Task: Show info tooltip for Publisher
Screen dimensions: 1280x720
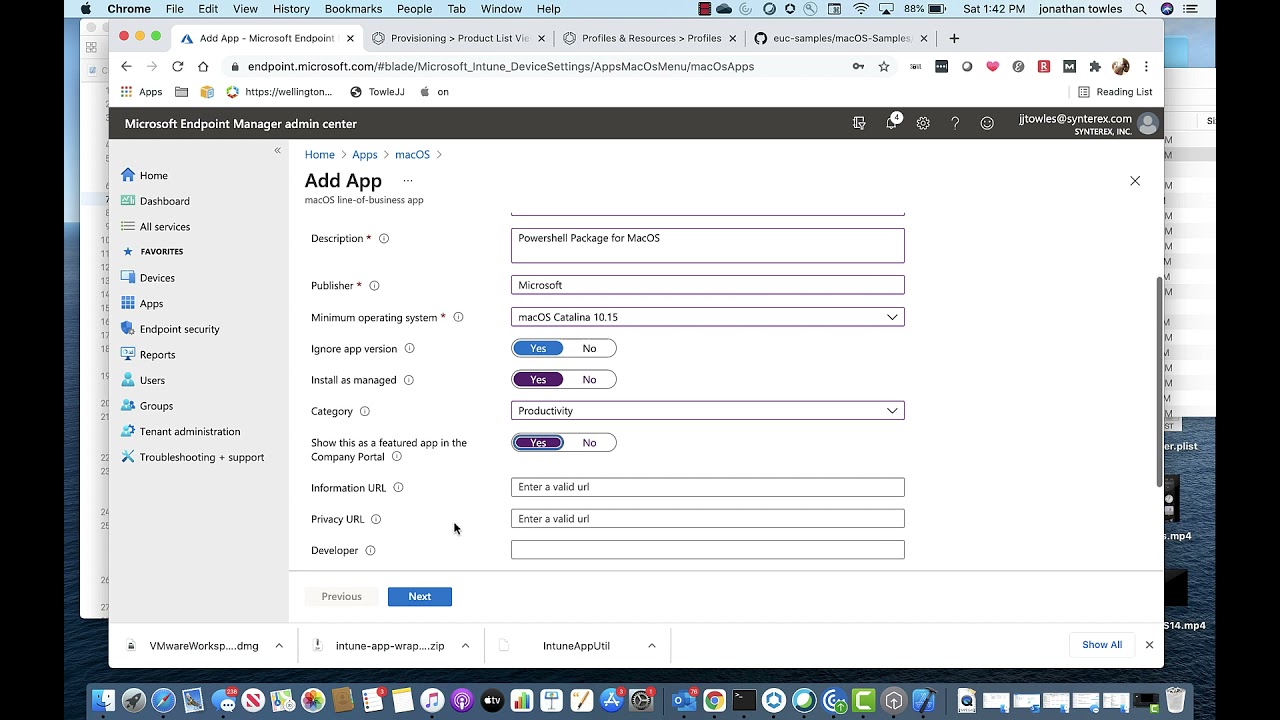Action: pyautogui.click(x=374, y=286)
